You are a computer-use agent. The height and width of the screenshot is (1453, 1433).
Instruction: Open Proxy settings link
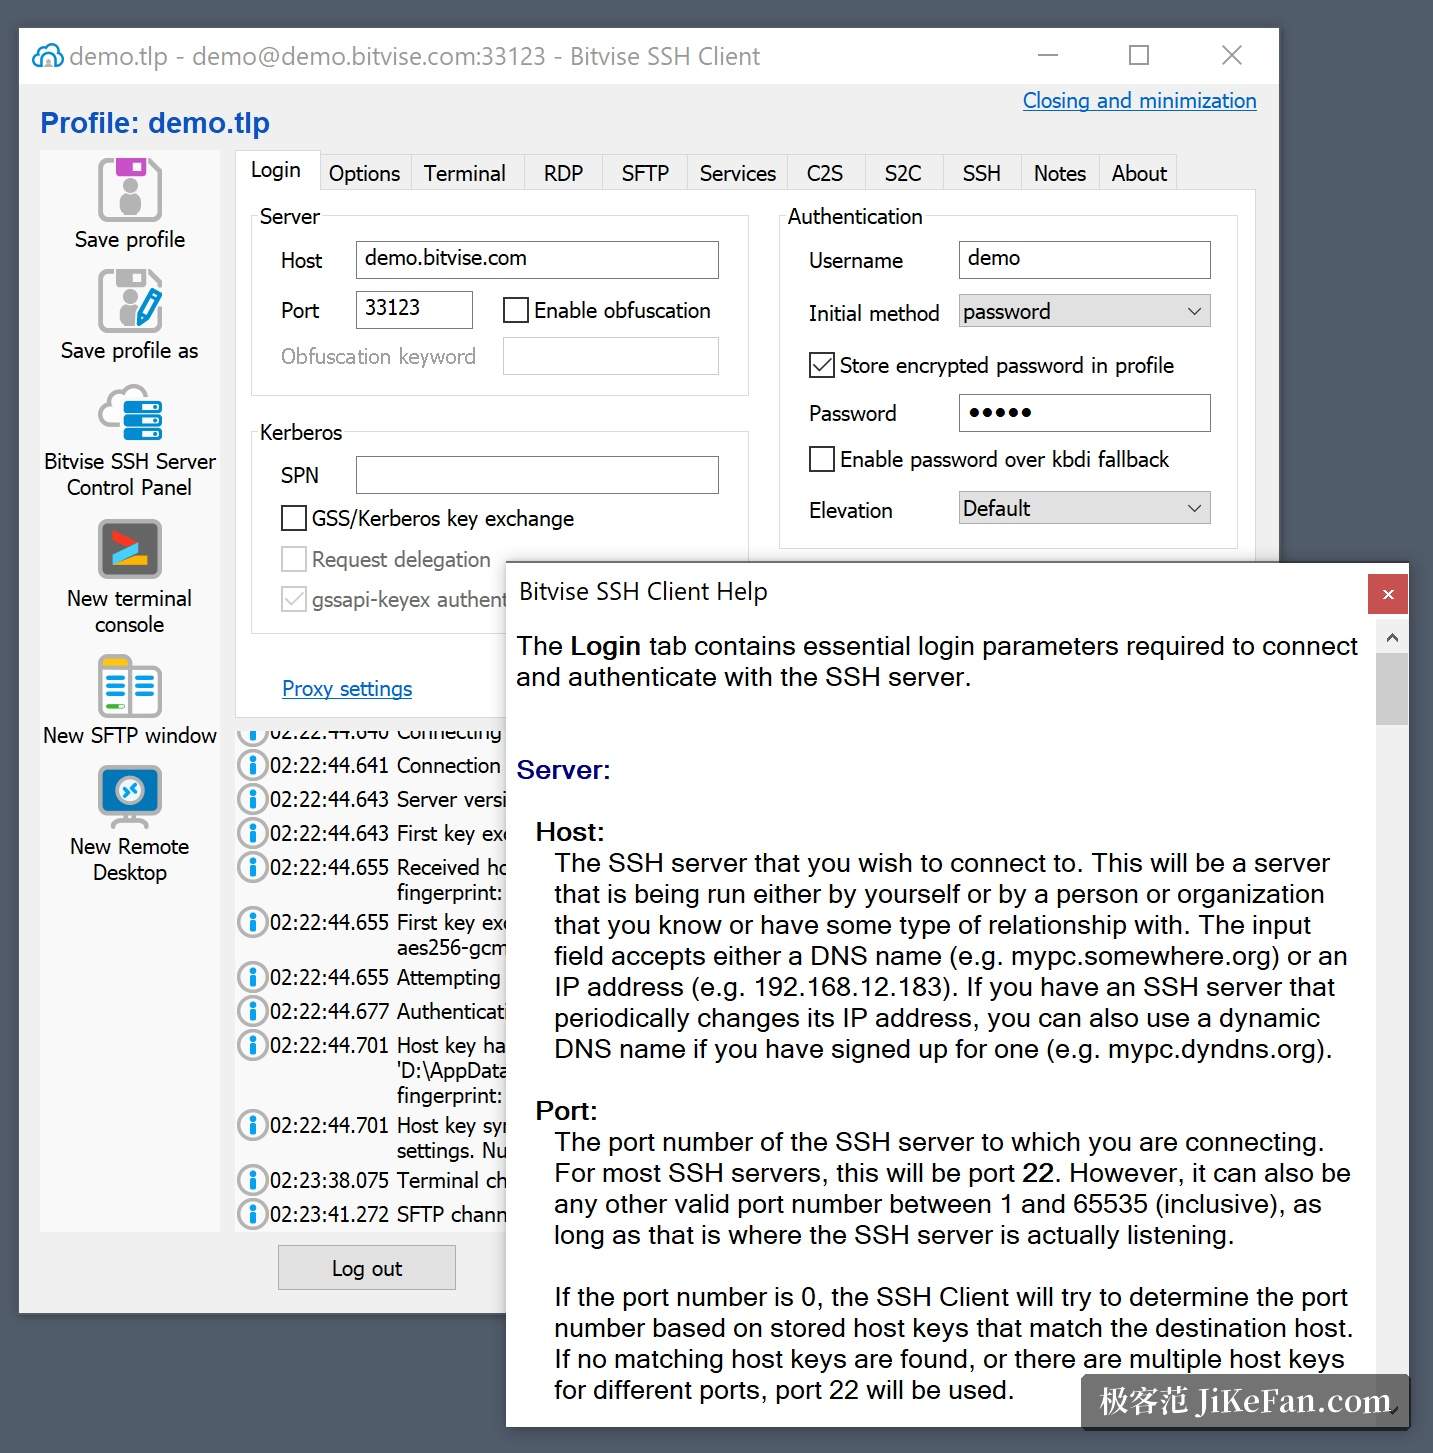tap(347, 689)
